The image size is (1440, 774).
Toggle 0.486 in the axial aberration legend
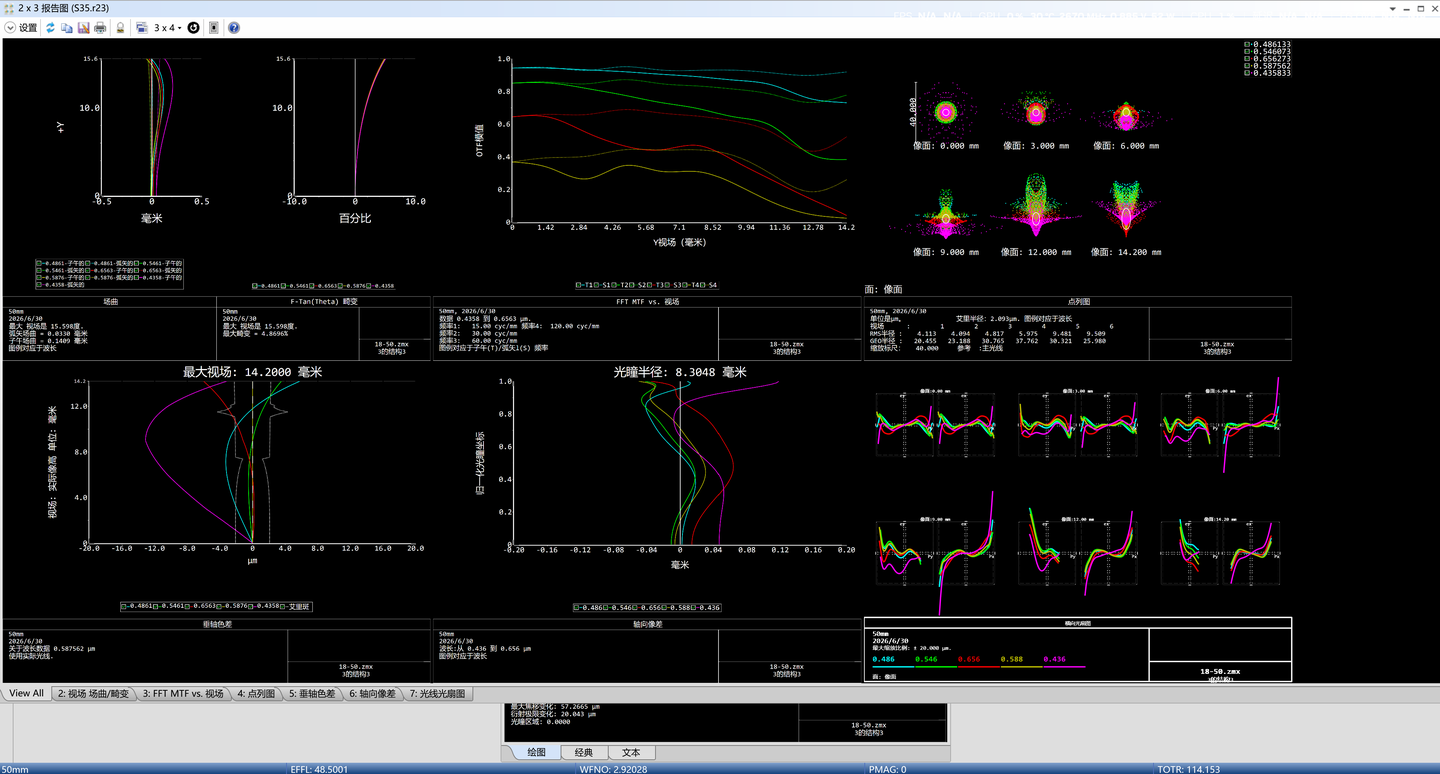tap(576, 607)
